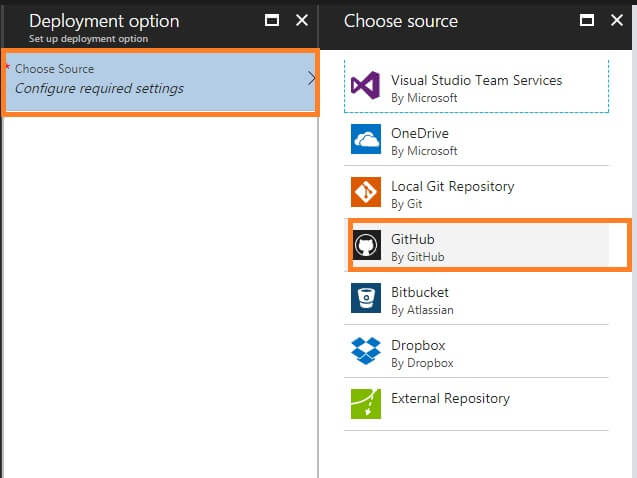The image size is (637, 478).
Task: Click 'Choose source' blade title
Action: tap(401, 21)
